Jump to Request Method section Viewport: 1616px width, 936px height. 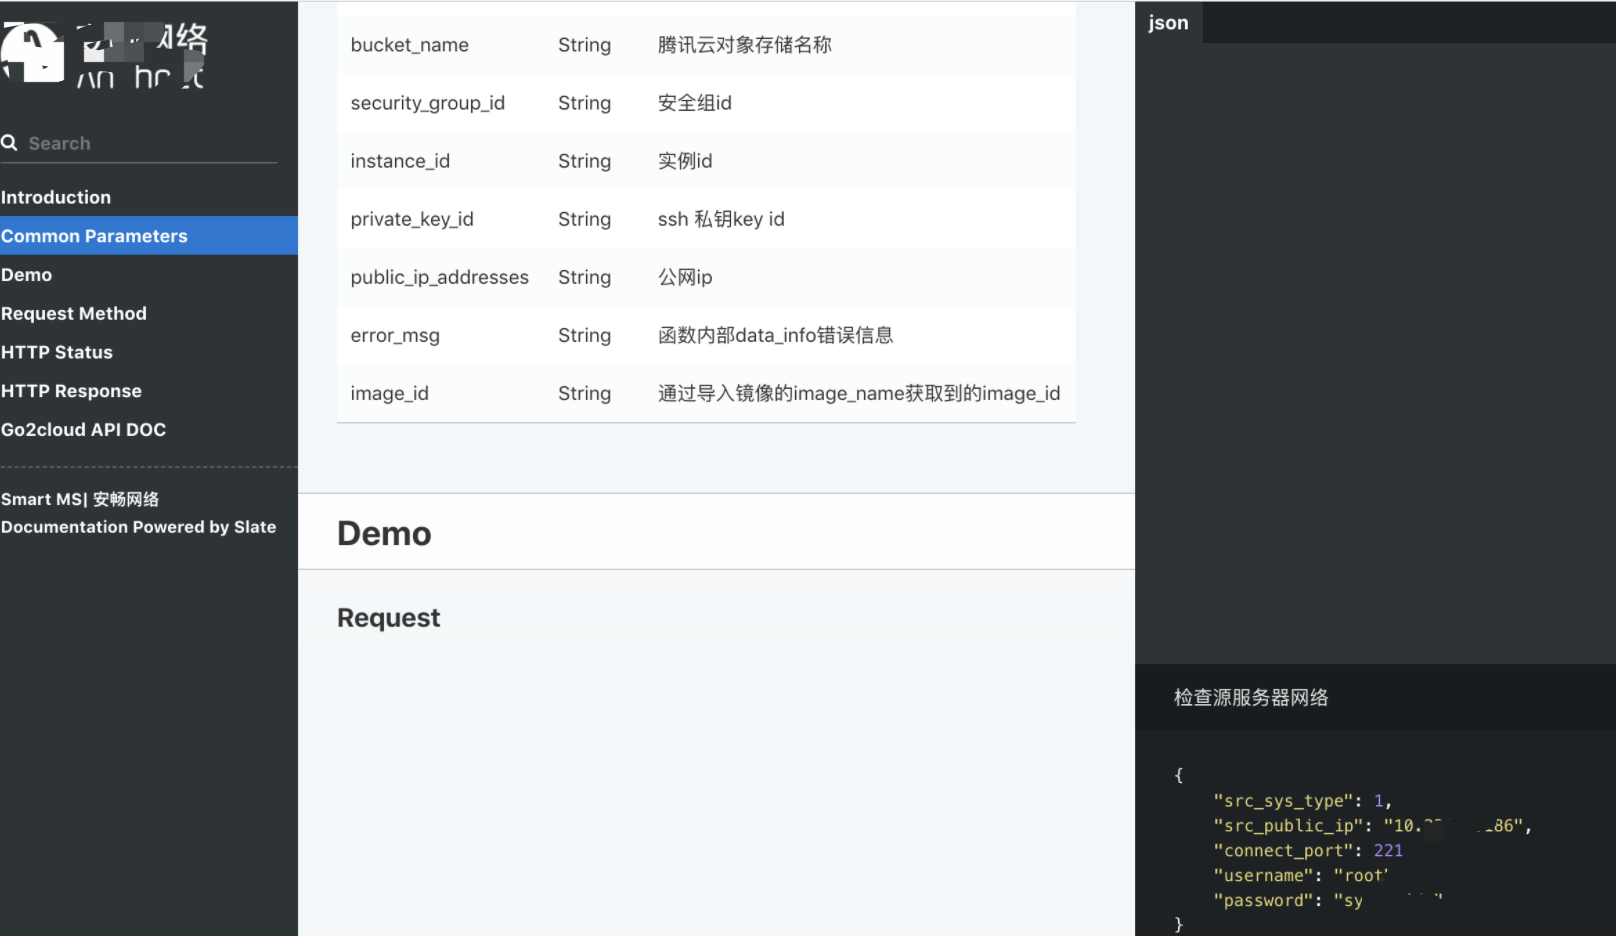(x=74, y=313)
